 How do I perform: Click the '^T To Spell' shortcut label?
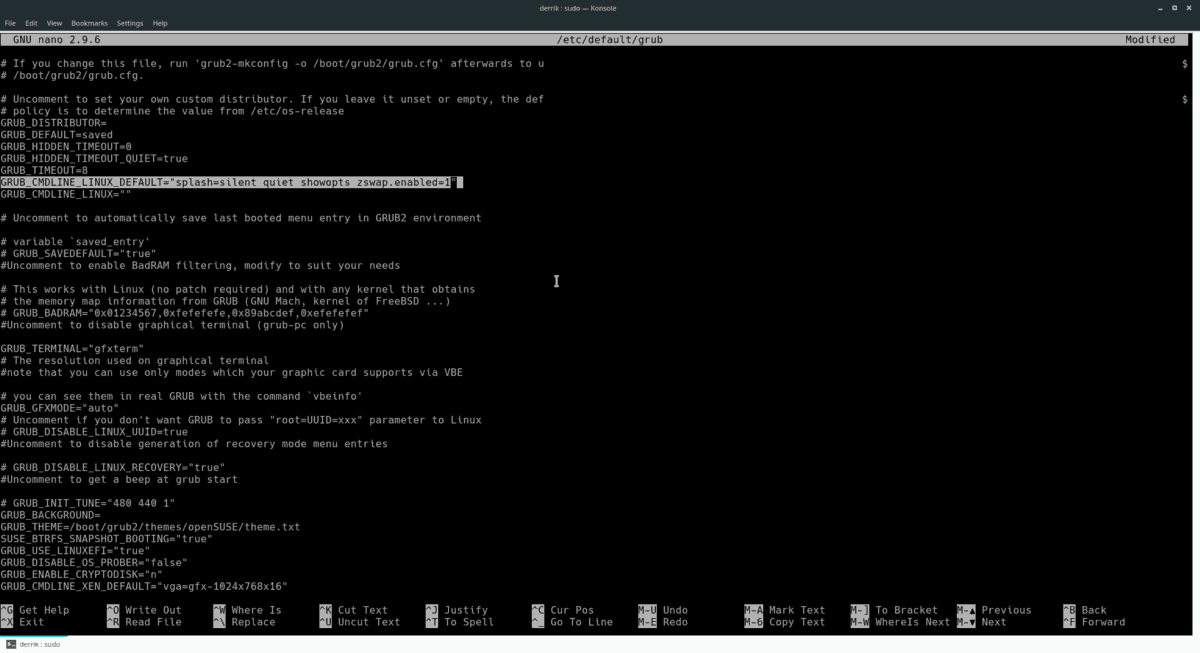[460, 622]
